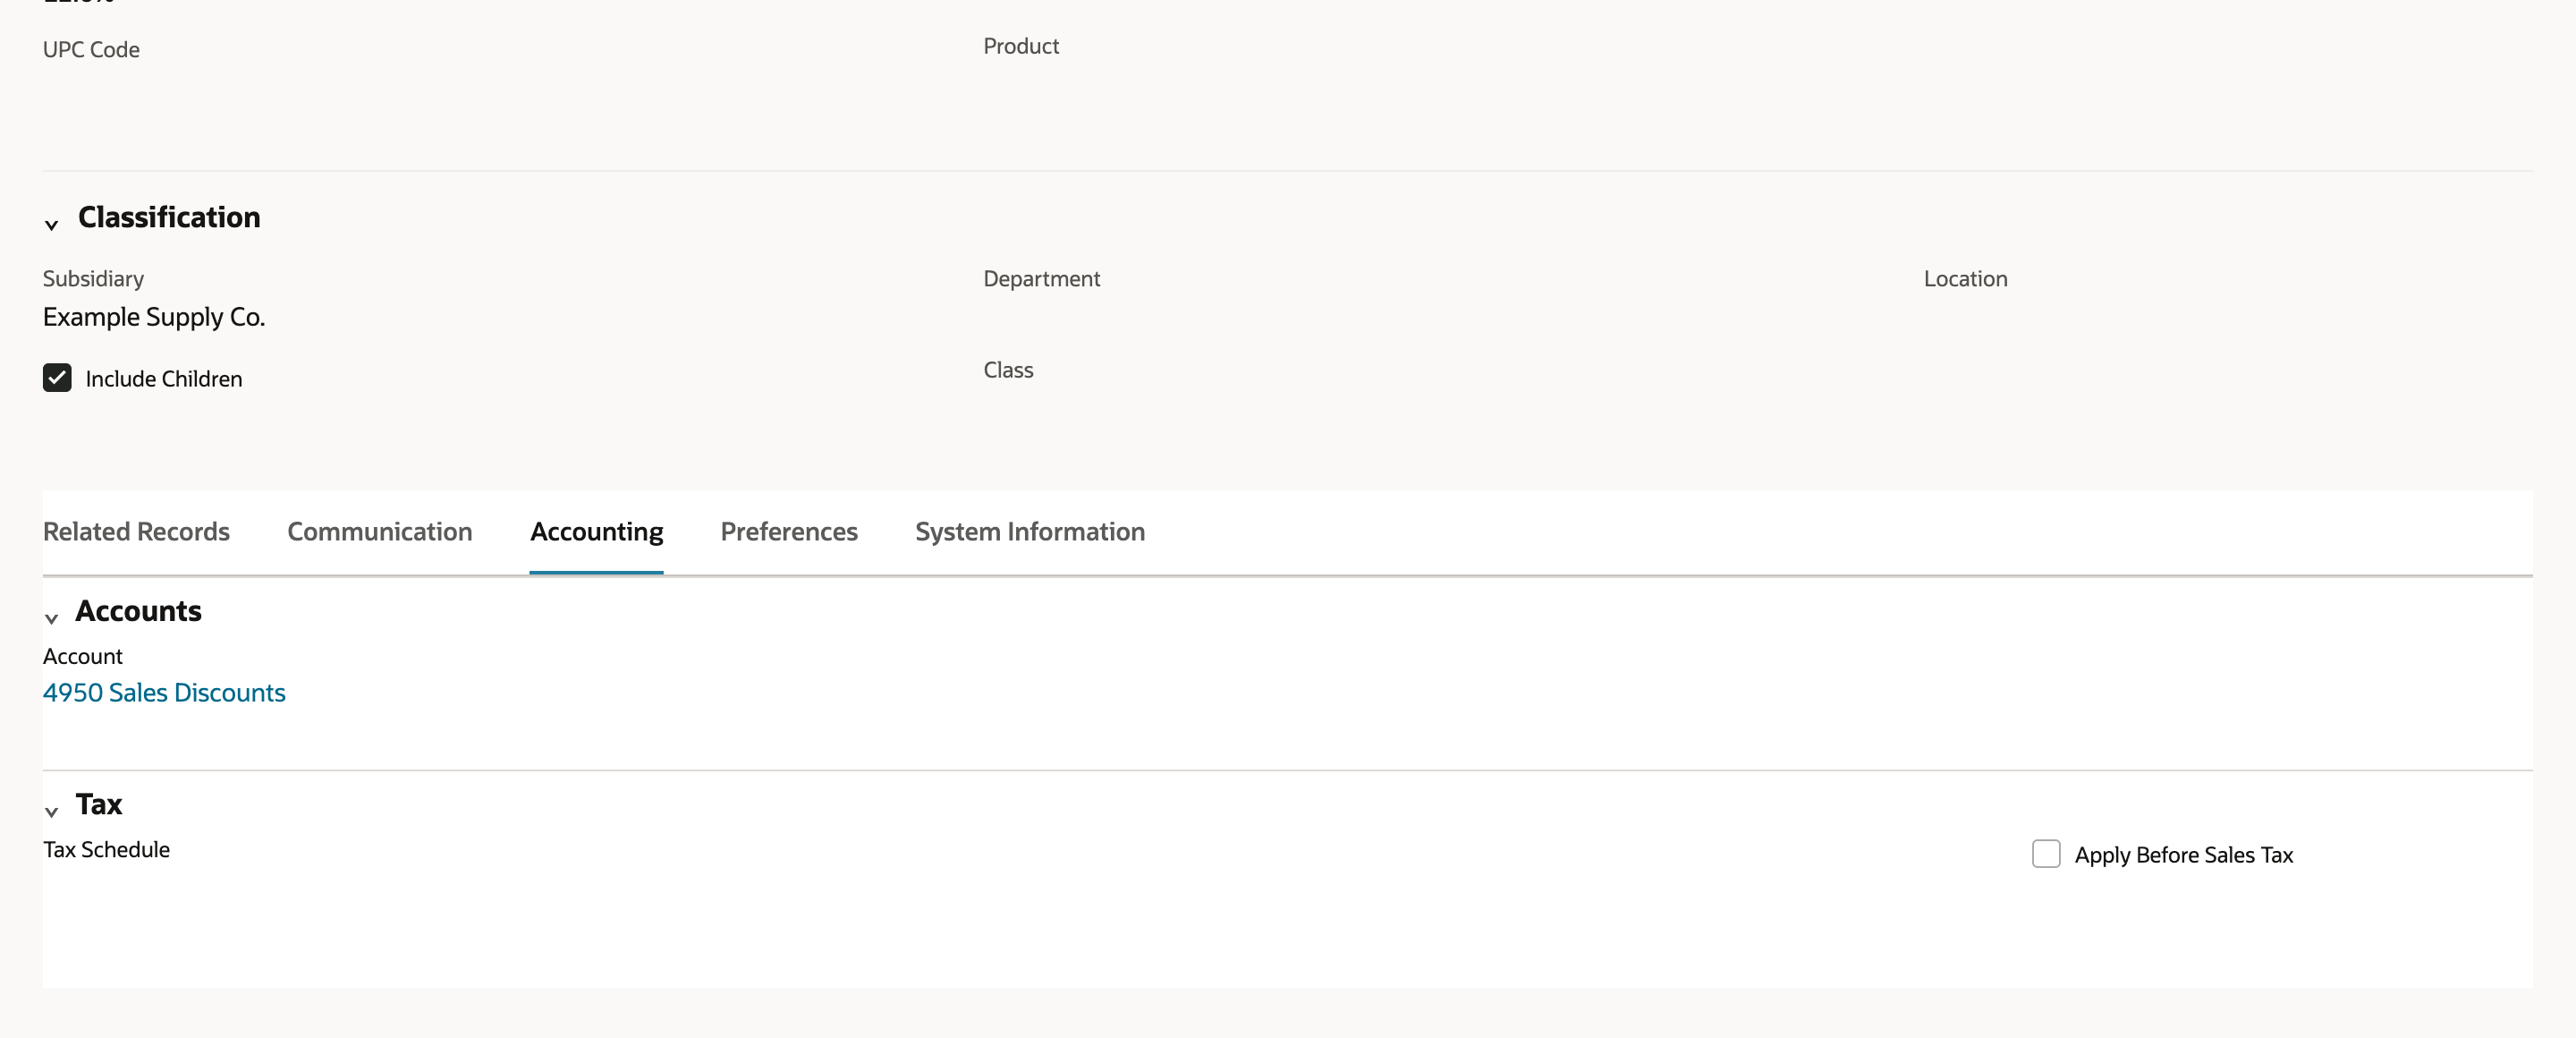
Task: Click the Include Children label text
Action: [x=164, y=379]
